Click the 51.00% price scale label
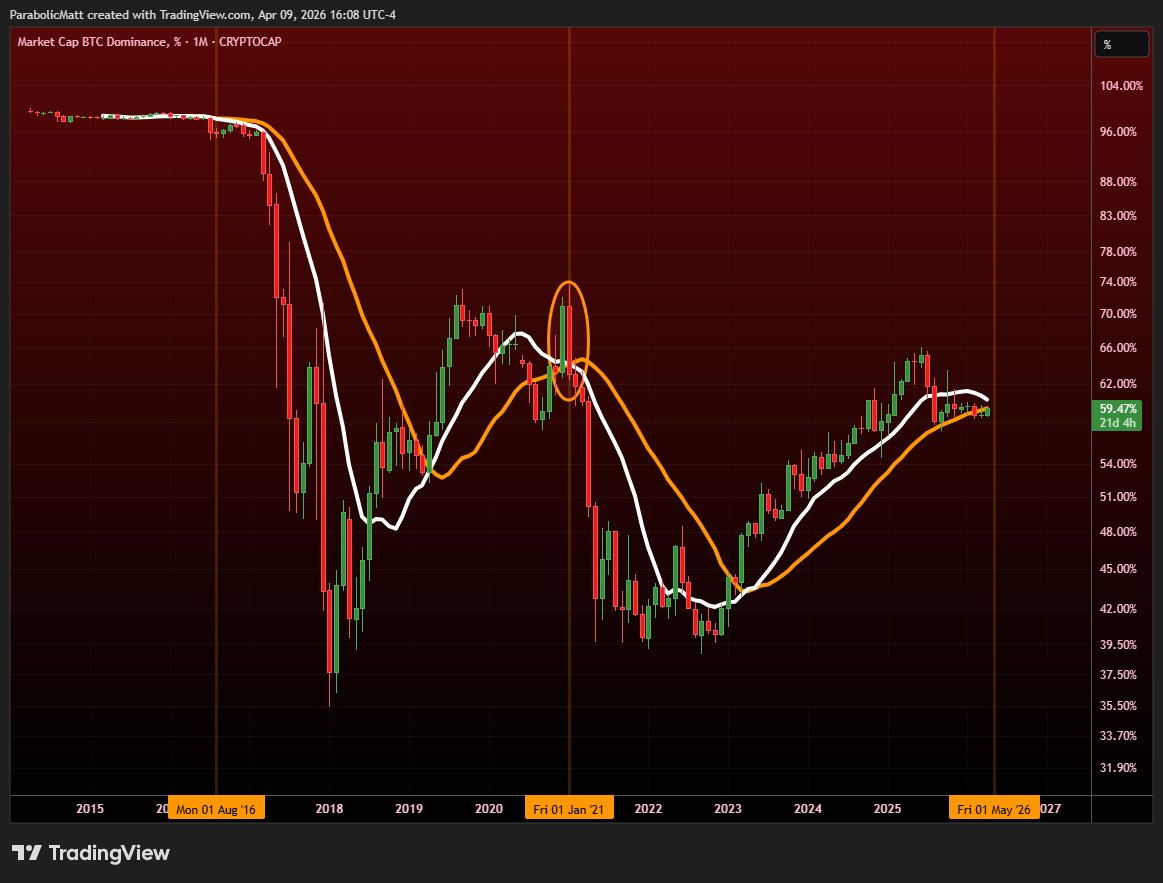The height and width of the screenshot is (883, 1163). pyautogui.click(x=1118, y=497)
